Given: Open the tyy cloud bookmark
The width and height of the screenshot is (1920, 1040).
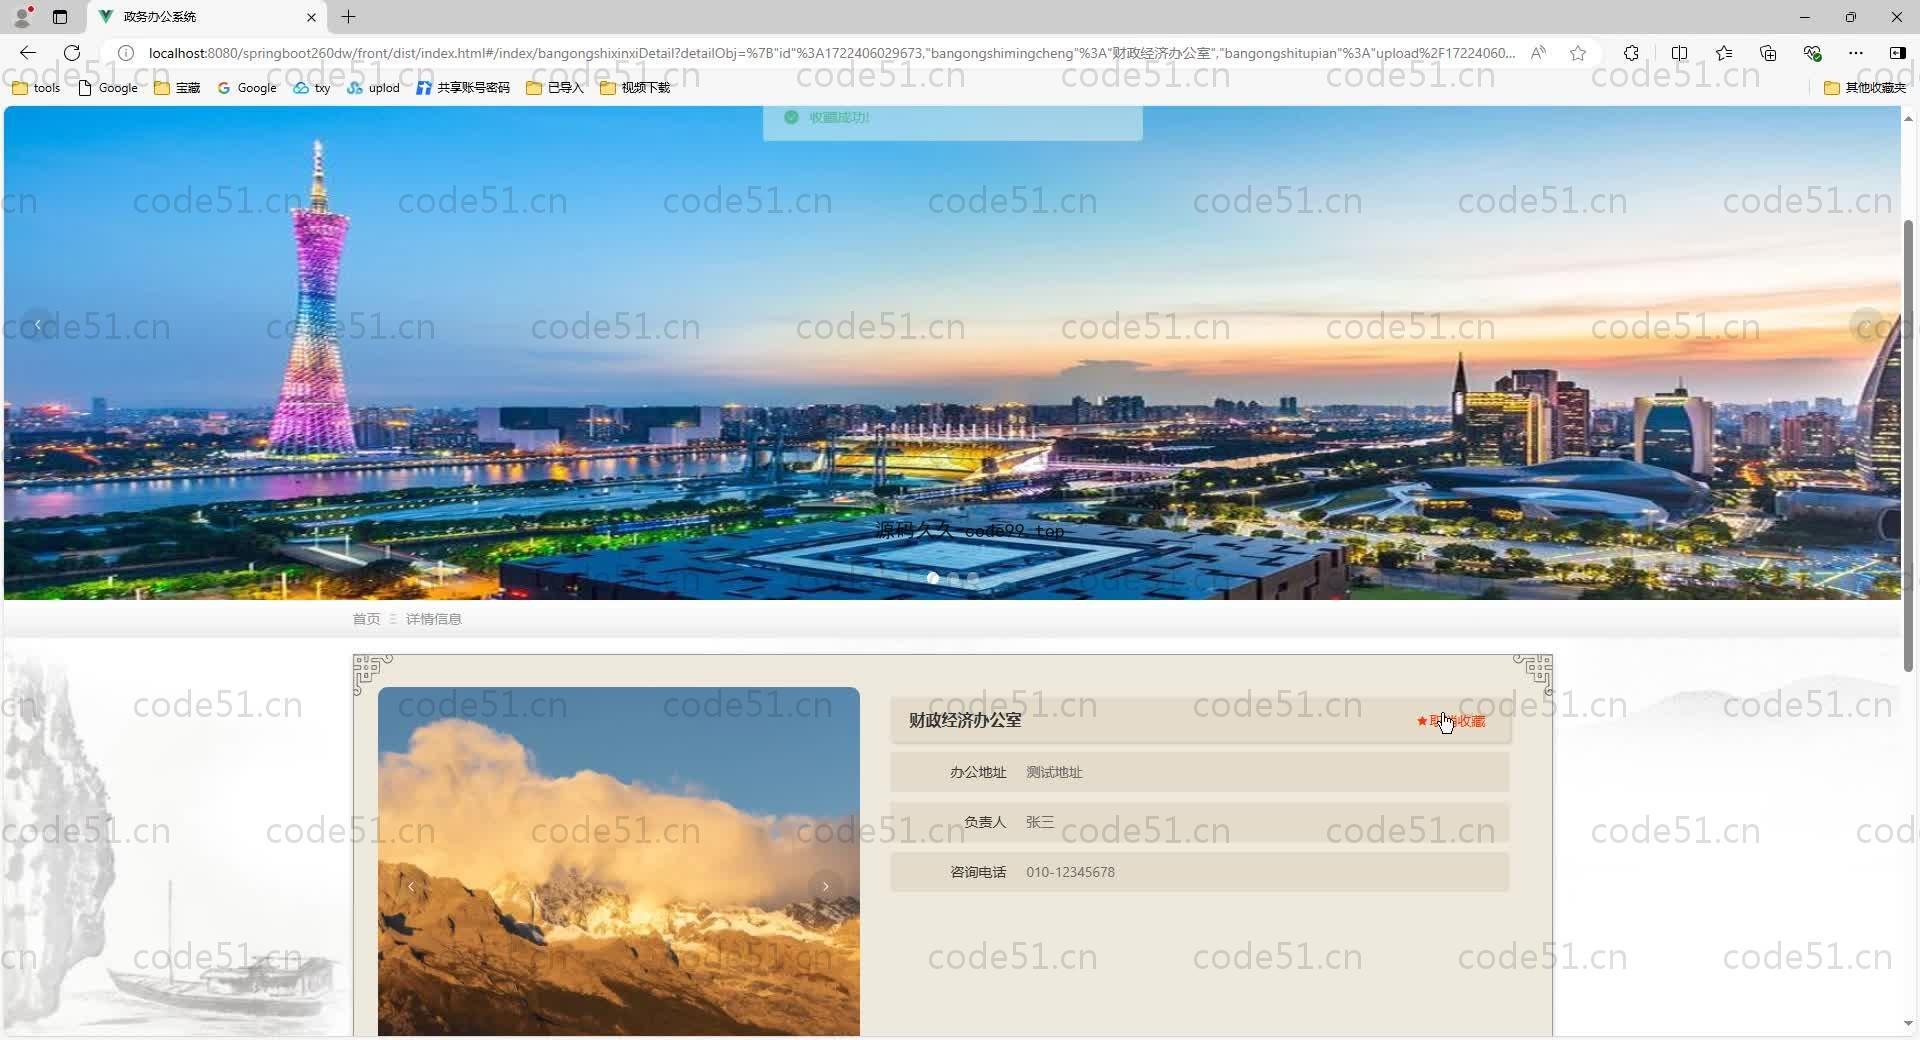Looking at the screenshot, I should tap(312, 88).
